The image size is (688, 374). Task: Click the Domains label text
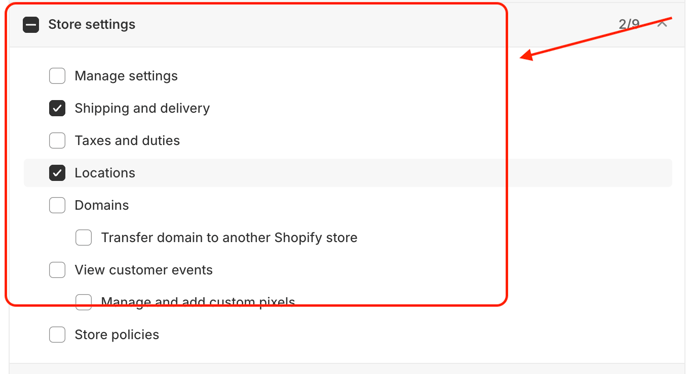[102, 205]
